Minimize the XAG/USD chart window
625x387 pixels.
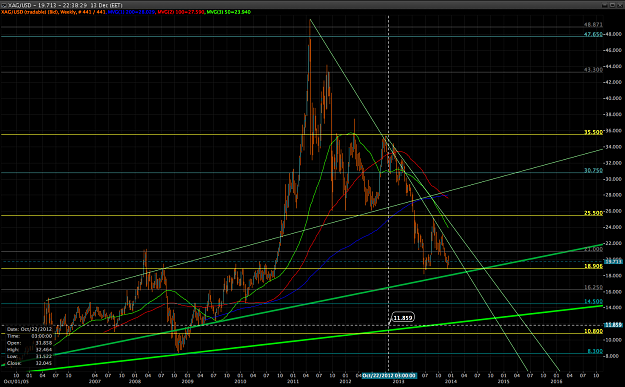[605, 5]
